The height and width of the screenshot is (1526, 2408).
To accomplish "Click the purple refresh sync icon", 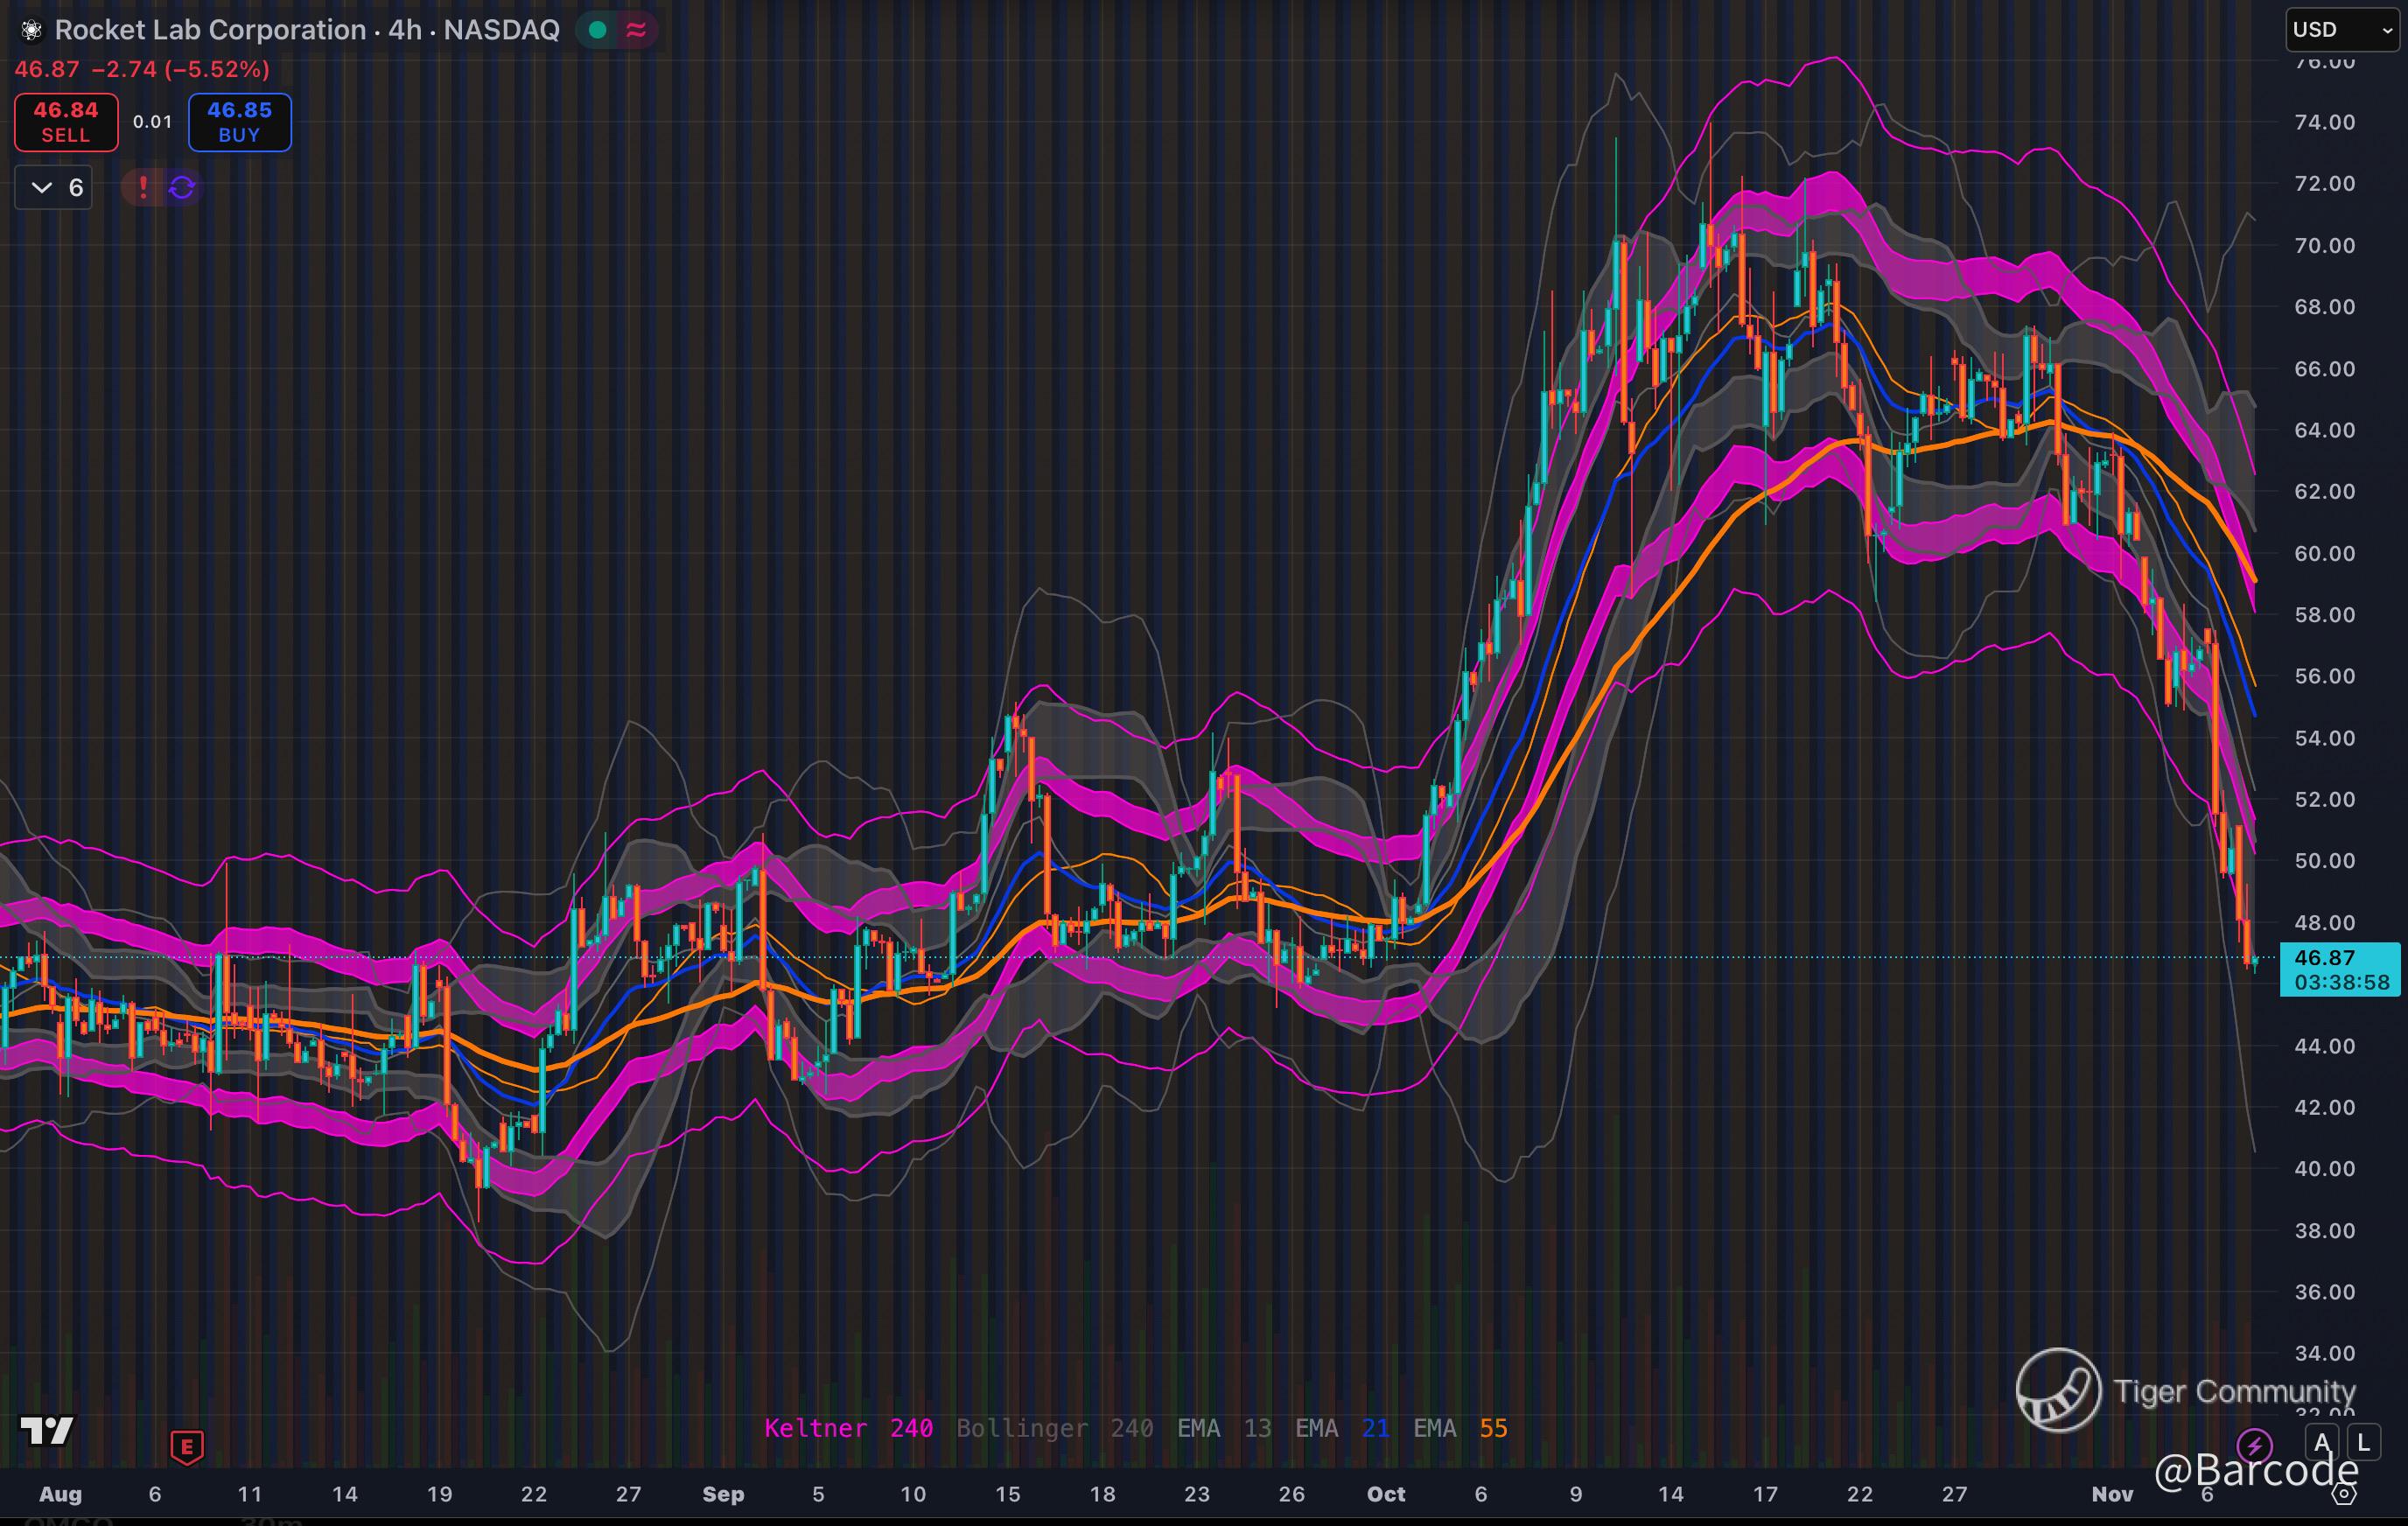I will pos(182,187).
